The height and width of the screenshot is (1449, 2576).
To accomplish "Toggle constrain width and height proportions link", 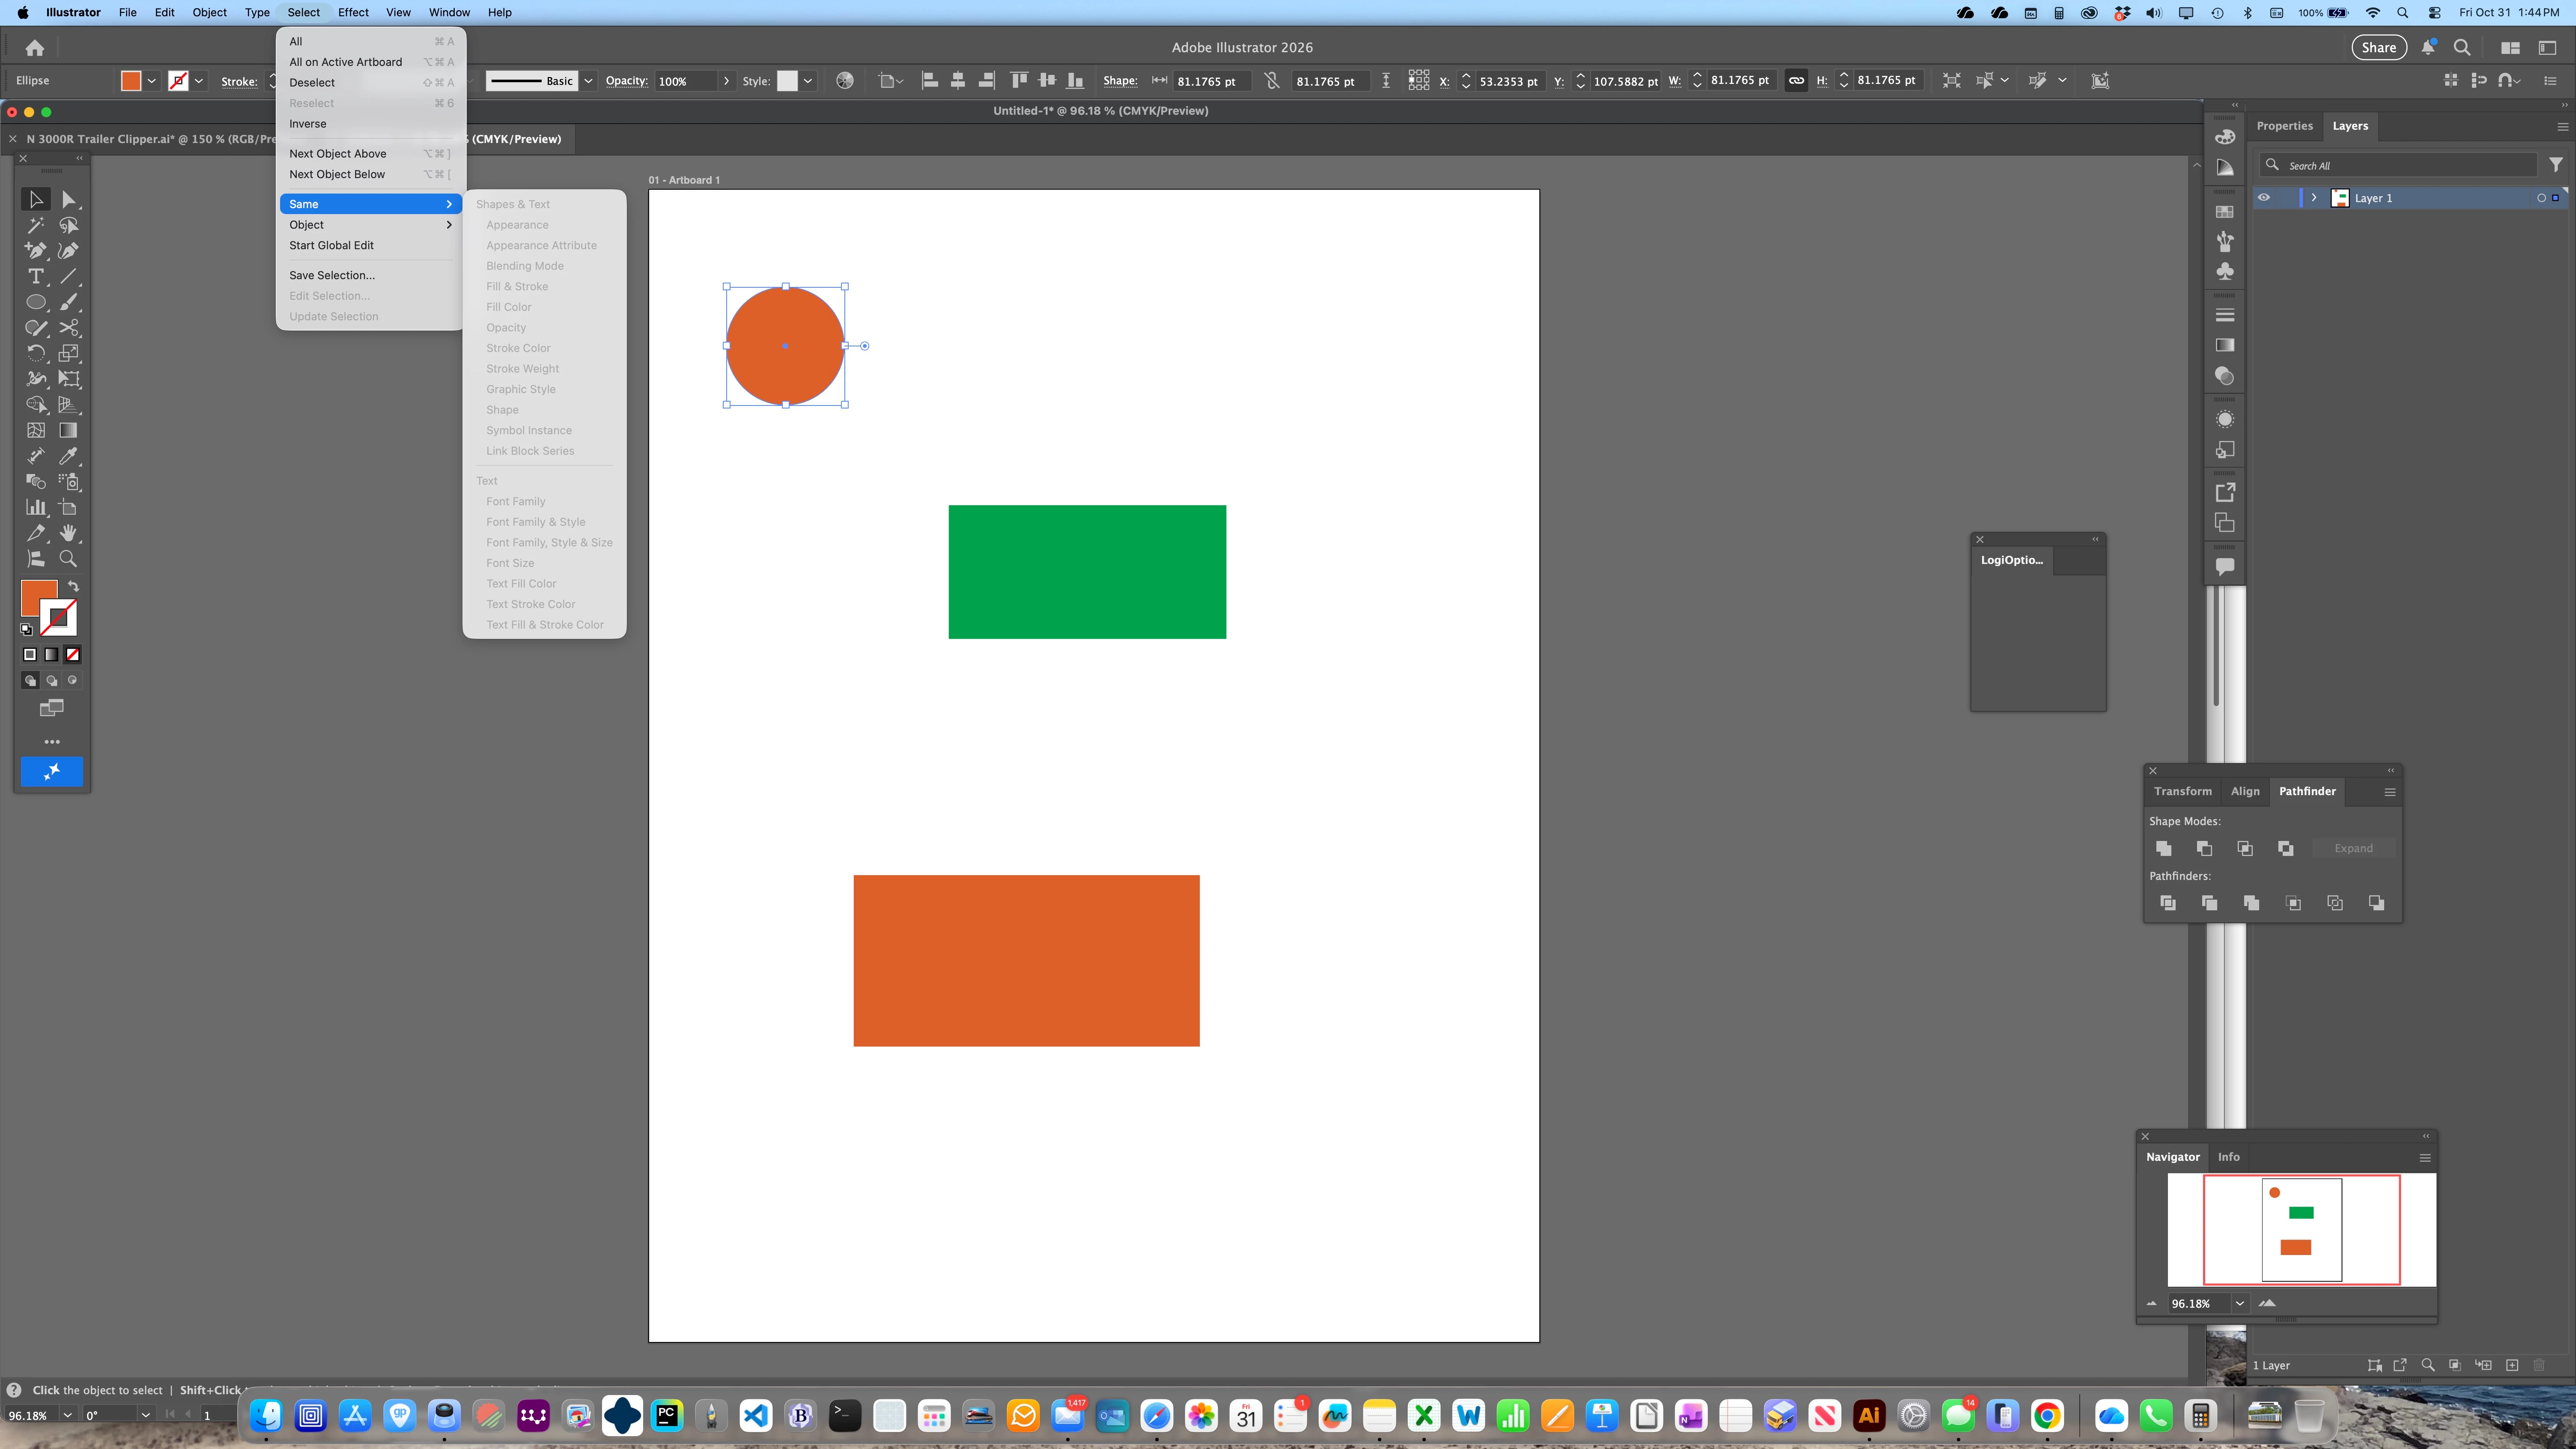I will pos(1796,81).
